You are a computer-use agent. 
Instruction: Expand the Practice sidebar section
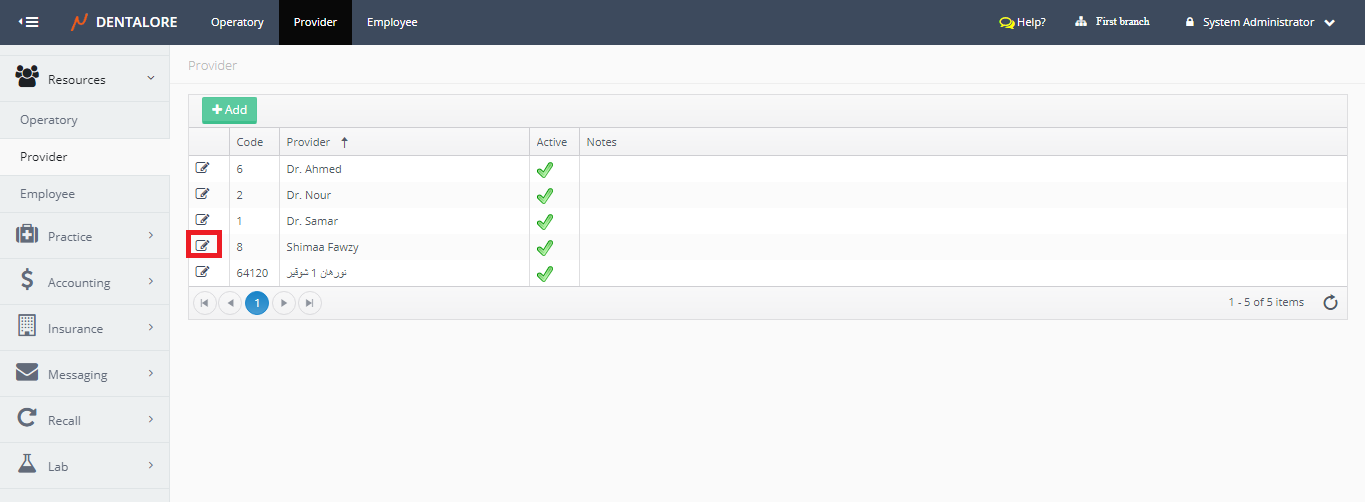click(x=85, y=236)
